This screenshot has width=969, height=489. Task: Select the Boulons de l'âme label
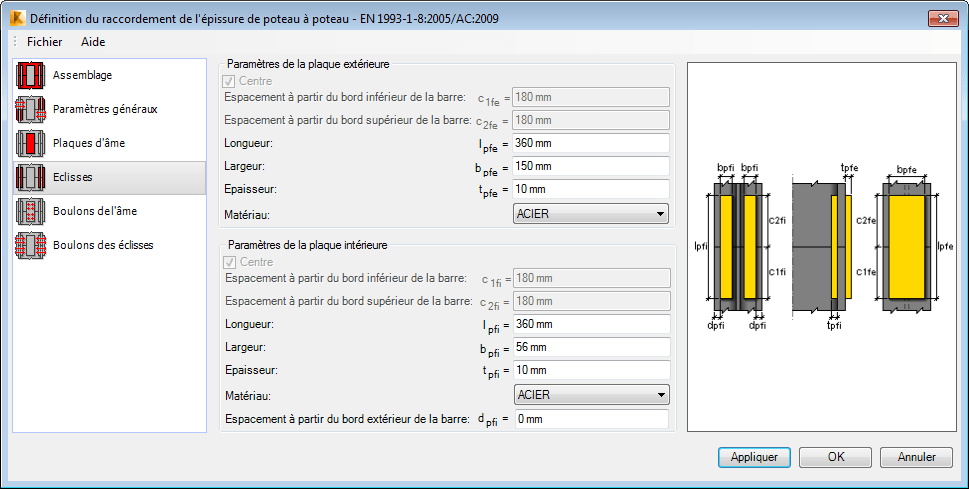[x=95, y=211]
